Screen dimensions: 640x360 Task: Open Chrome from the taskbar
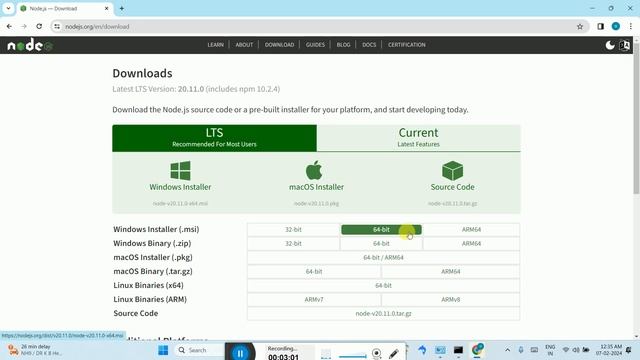coord(477,350)
